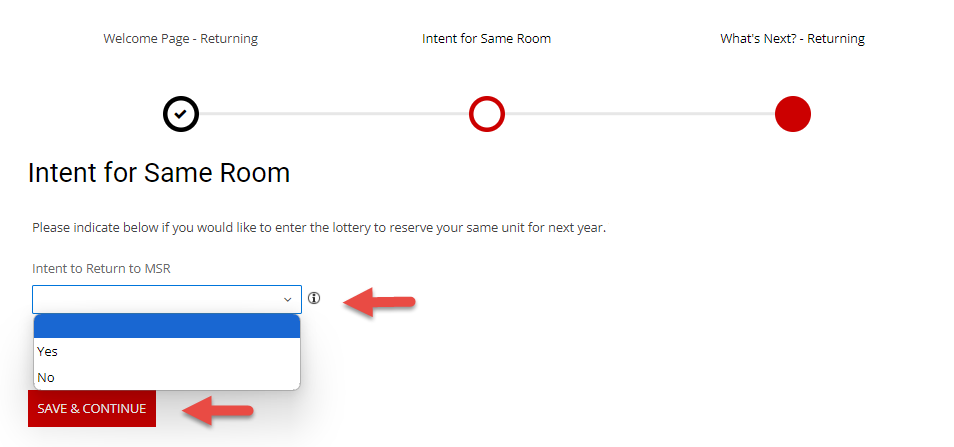Click the solid red final-step circle
The width and height of the screenshot is (954, 447).
(792, 114)
